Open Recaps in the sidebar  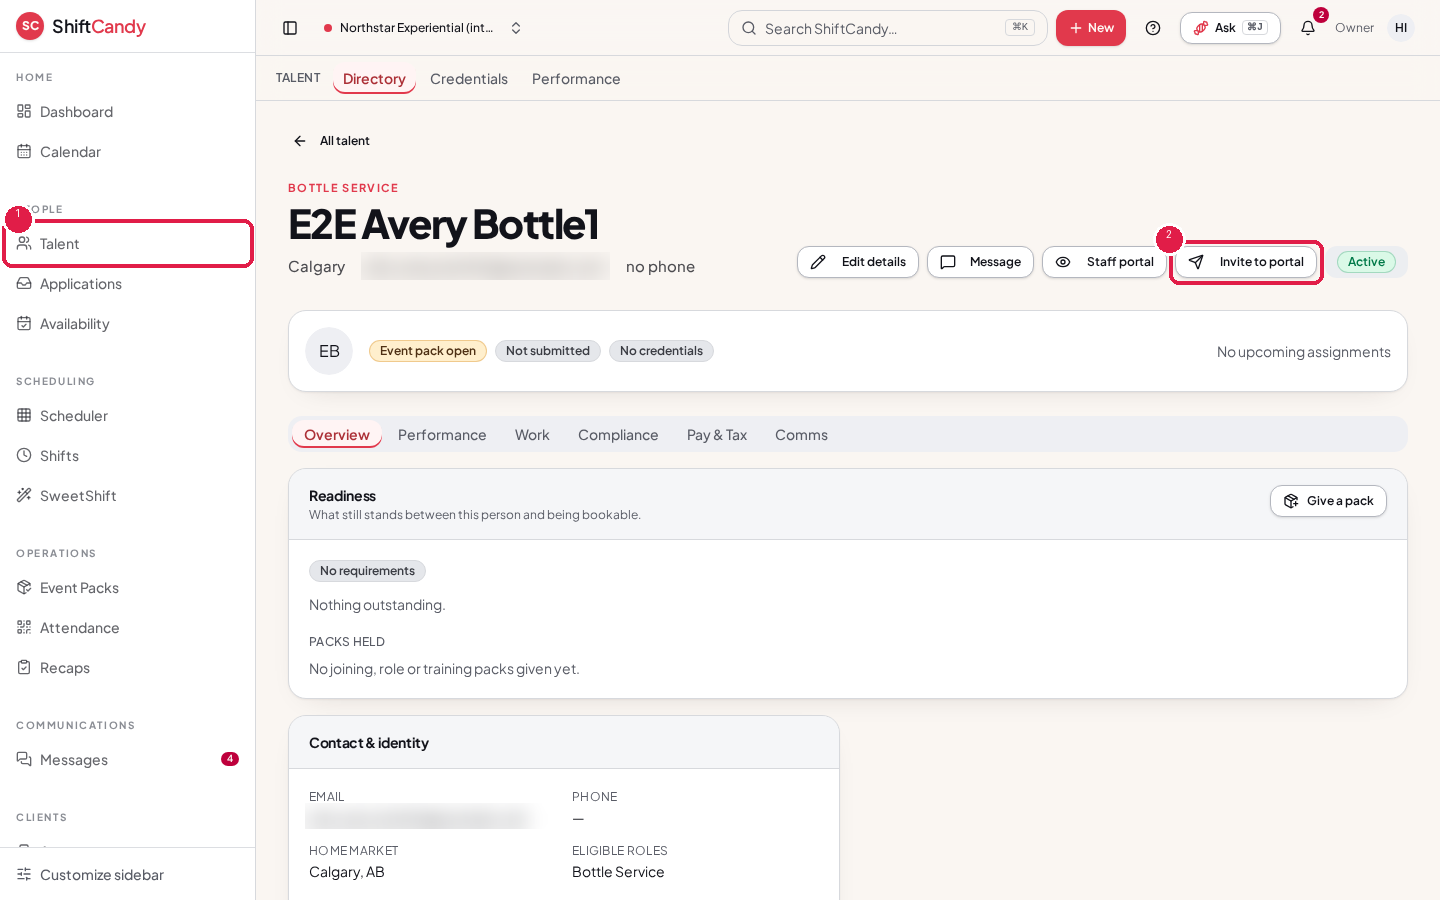click(128, 668)
